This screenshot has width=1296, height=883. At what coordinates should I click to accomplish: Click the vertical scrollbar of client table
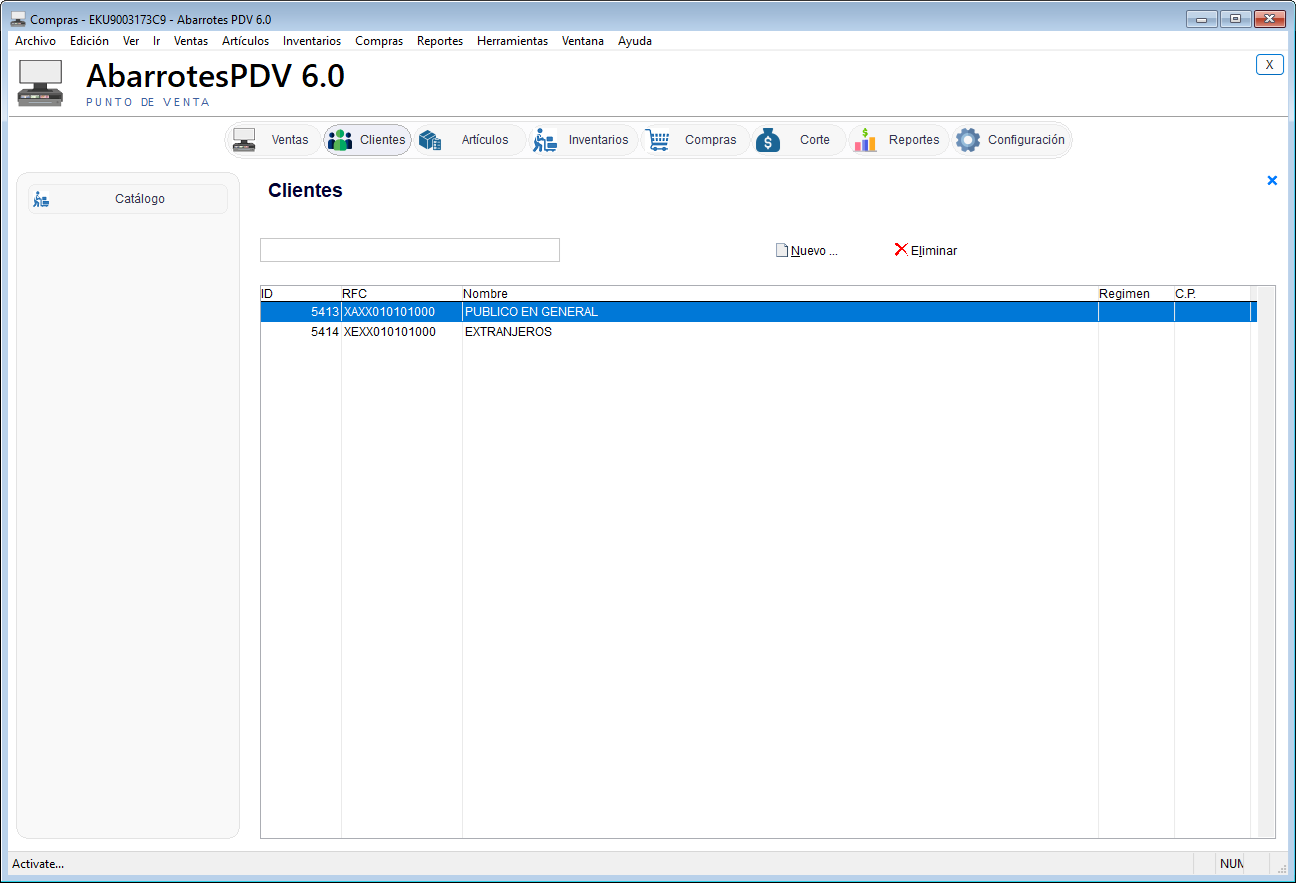tap(1266, 562)
